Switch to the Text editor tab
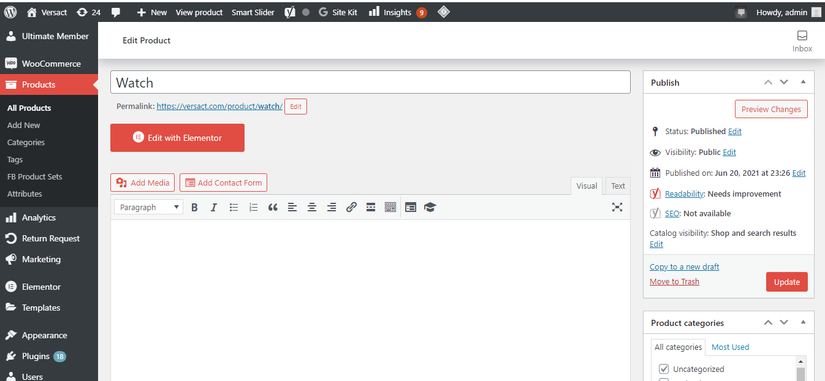The image size is (825, 381). coord(618,186)
